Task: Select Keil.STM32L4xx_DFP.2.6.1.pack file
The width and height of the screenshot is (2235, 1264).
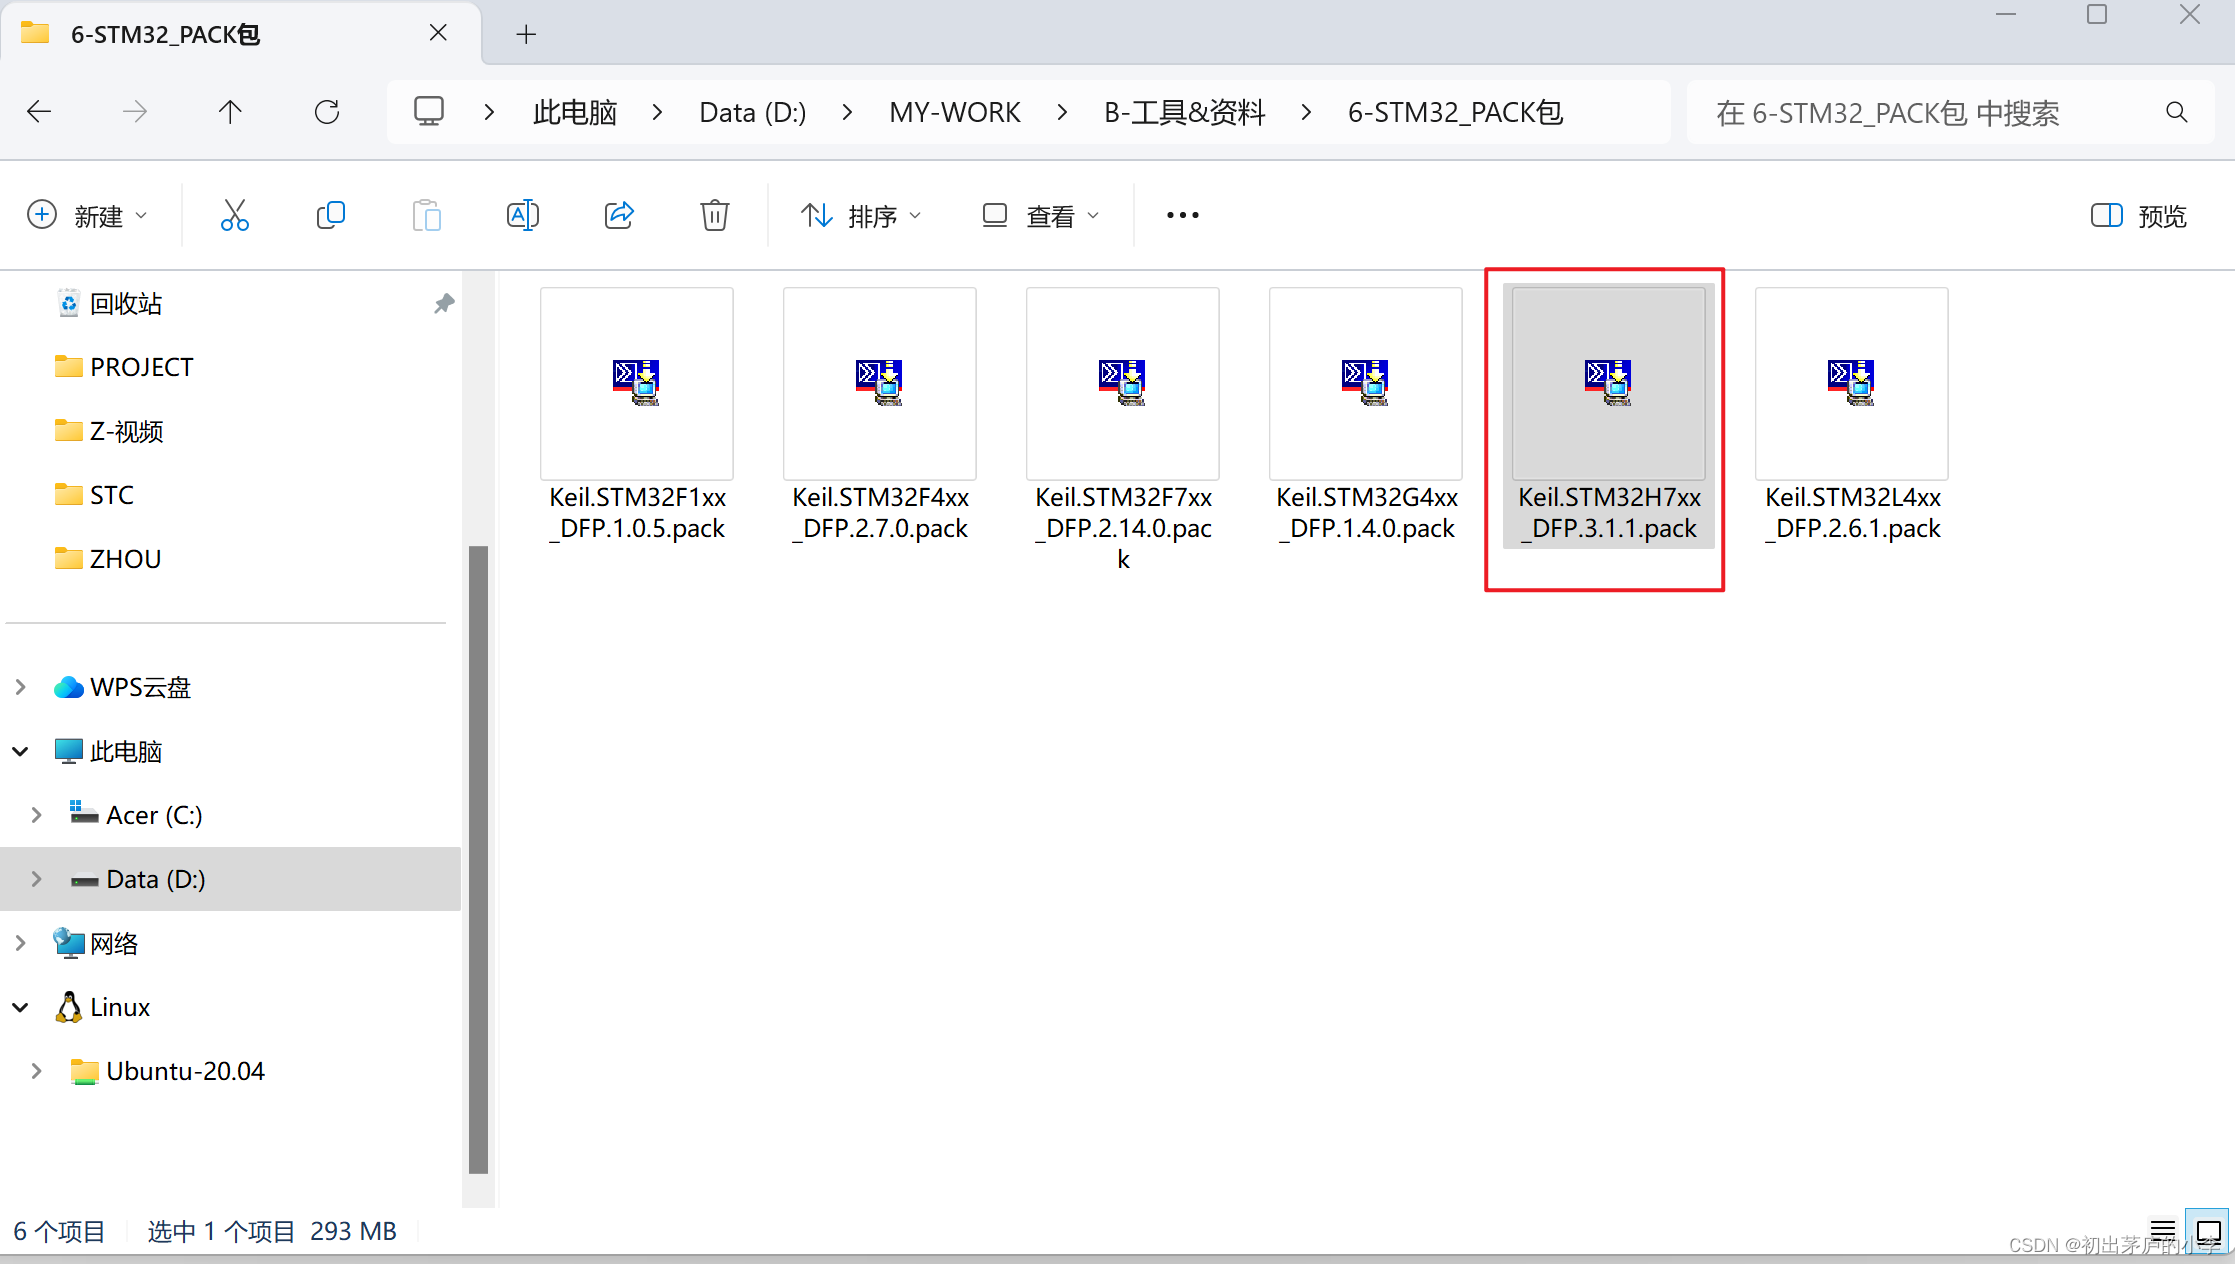Action: point(1852,417)
